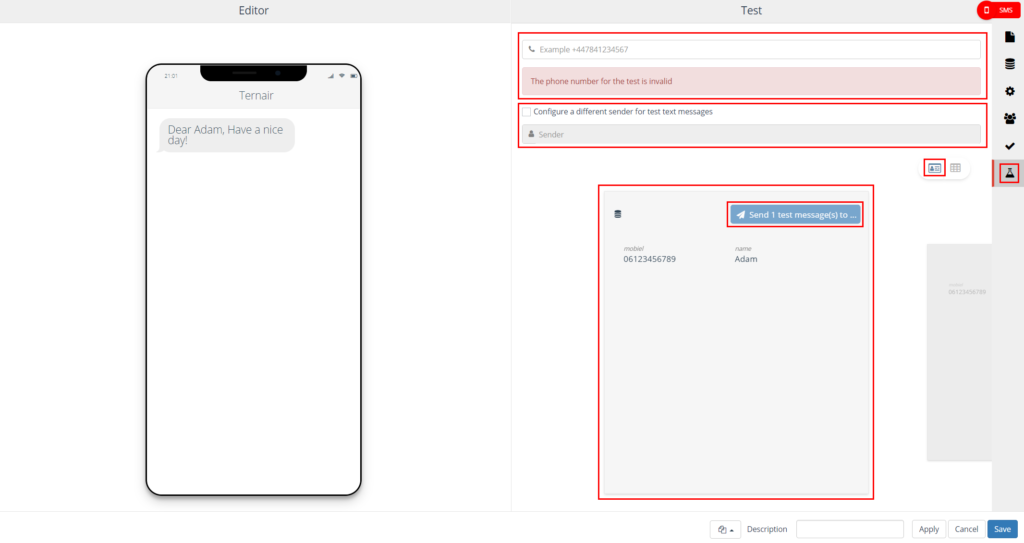This screenshot has height=543, width=1024.
Task: Open the test flask icon in sidebar
Action: pyautogui.click(x=1010, y=173)
